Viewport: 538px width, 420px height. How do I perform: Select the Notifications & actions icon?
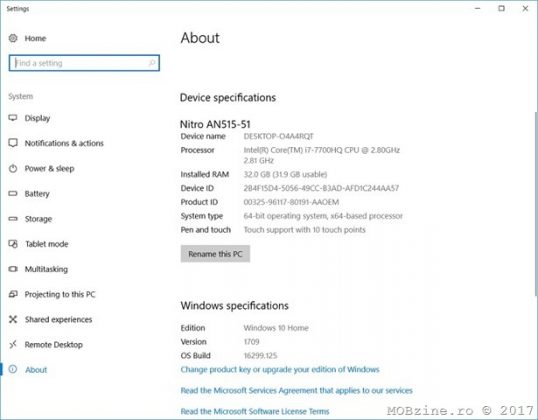[x=13, y=143]
